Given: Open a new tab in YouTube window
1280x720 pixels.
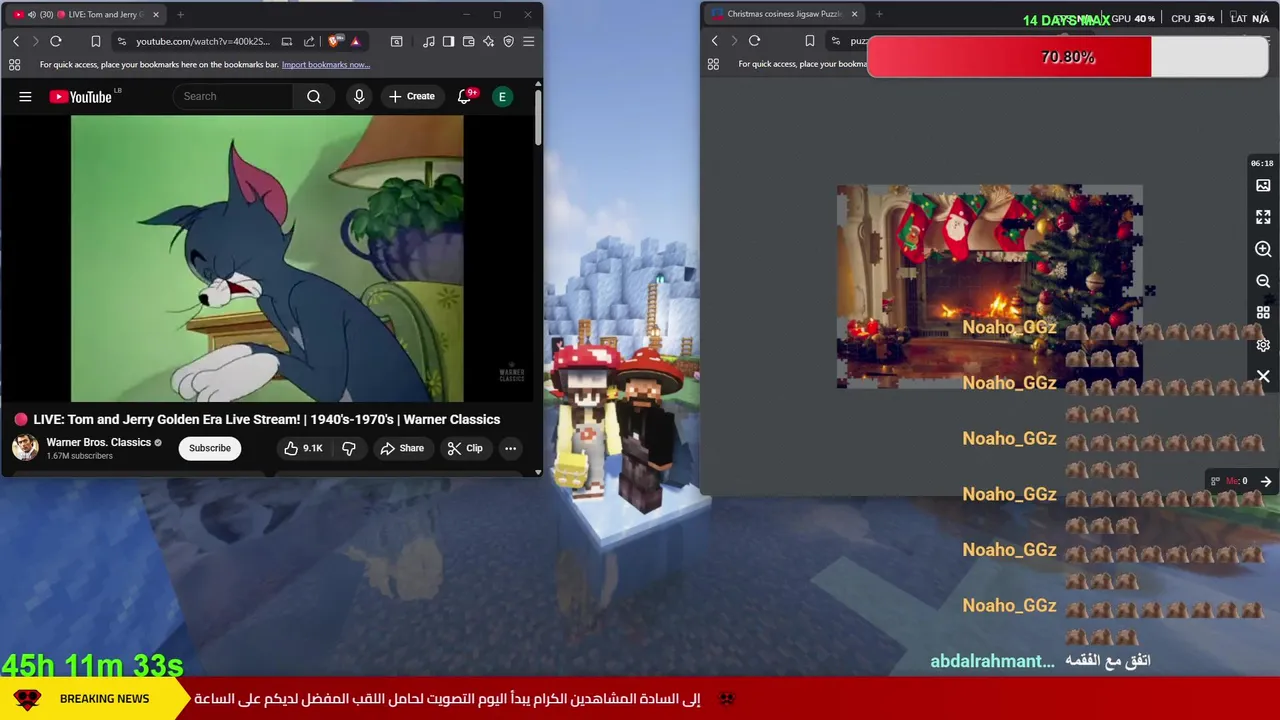Looking at the screenshot, I should pos(180,15).
